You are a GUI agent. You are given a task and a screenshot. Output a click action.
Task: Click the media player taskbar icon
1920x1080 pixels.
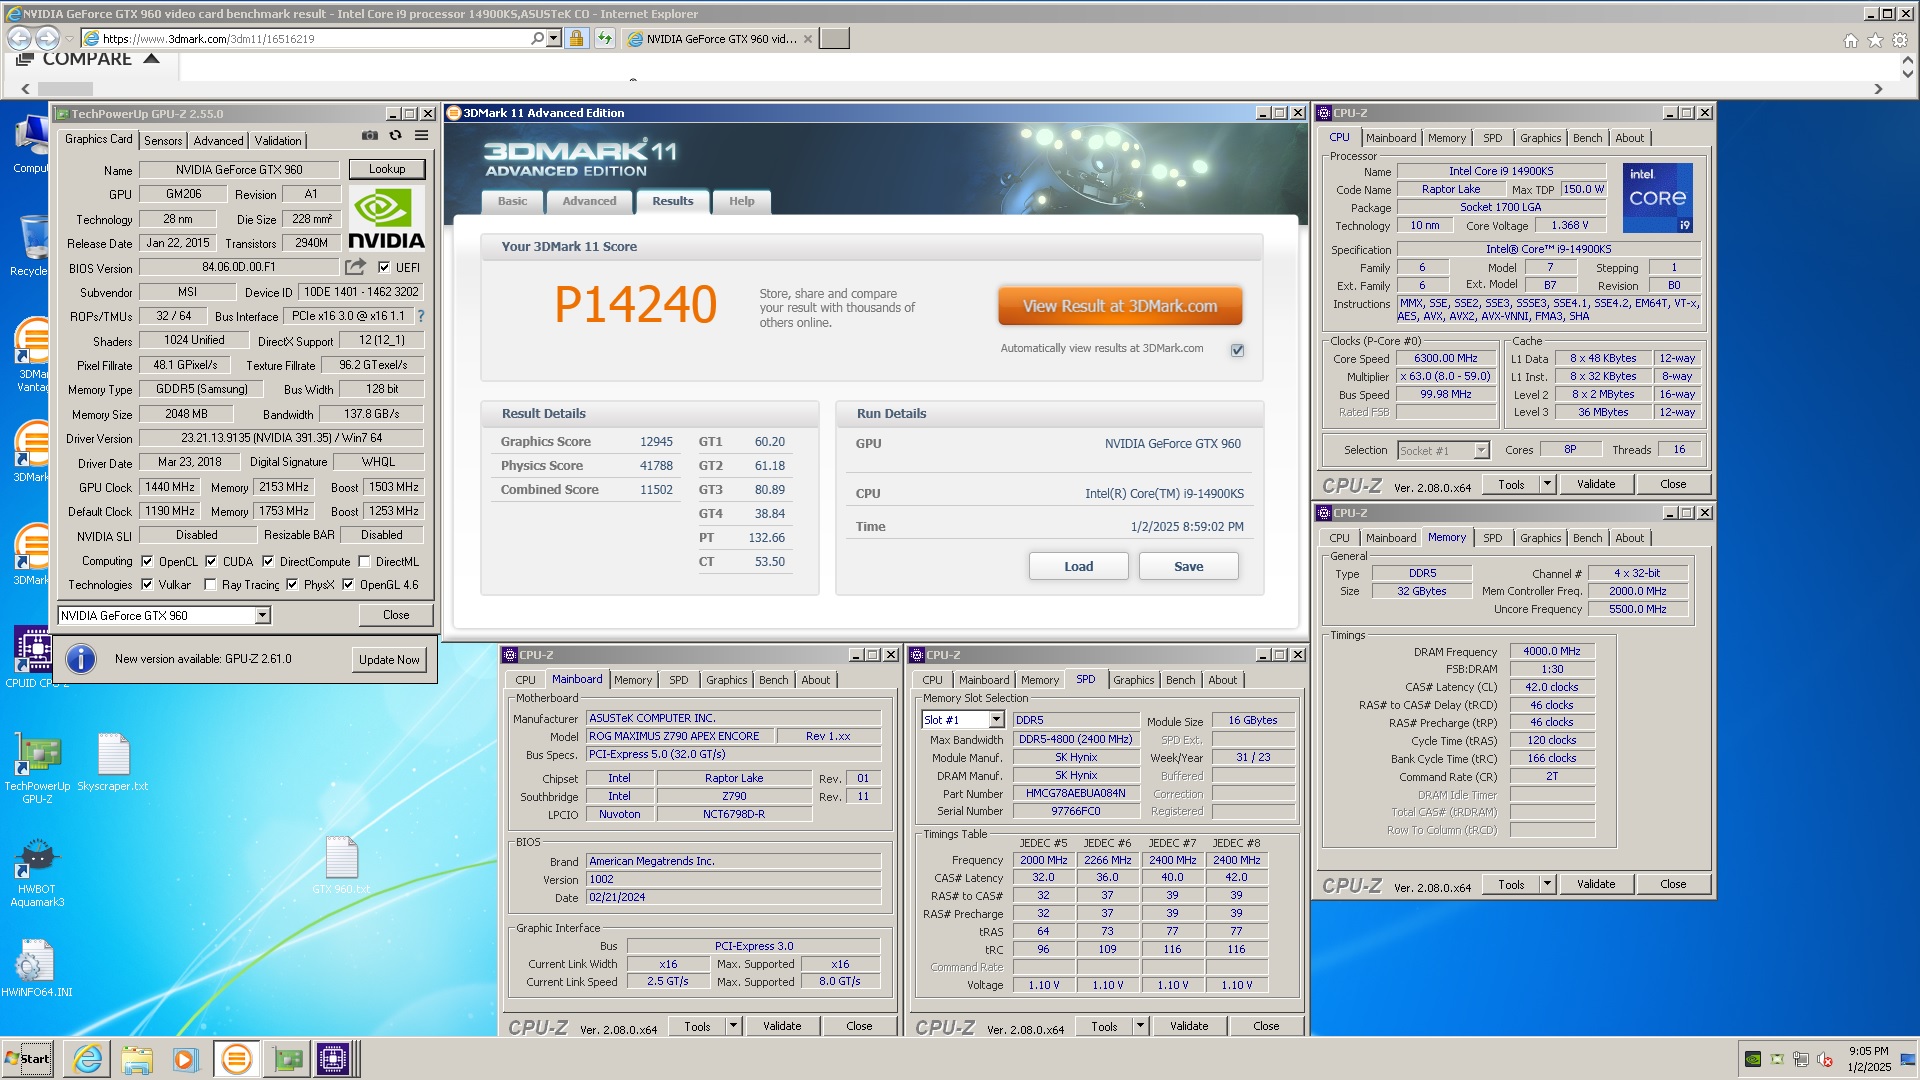186,1059
